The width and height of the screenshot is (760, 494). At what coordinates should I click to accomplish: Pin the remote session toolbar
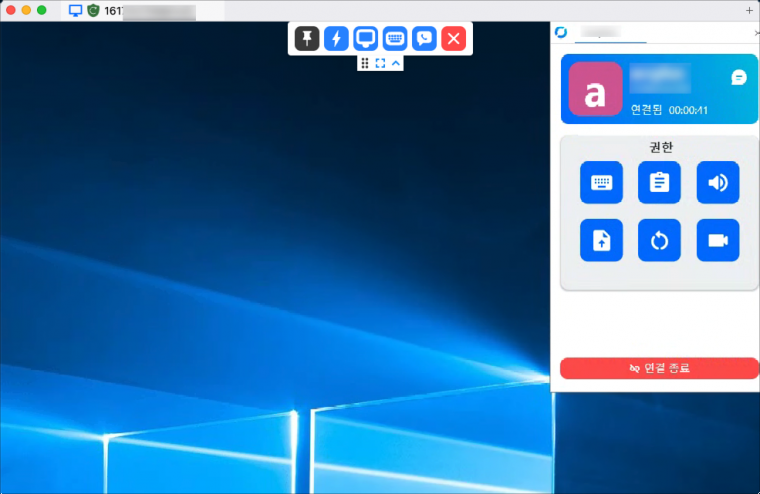tap(307, 38)
